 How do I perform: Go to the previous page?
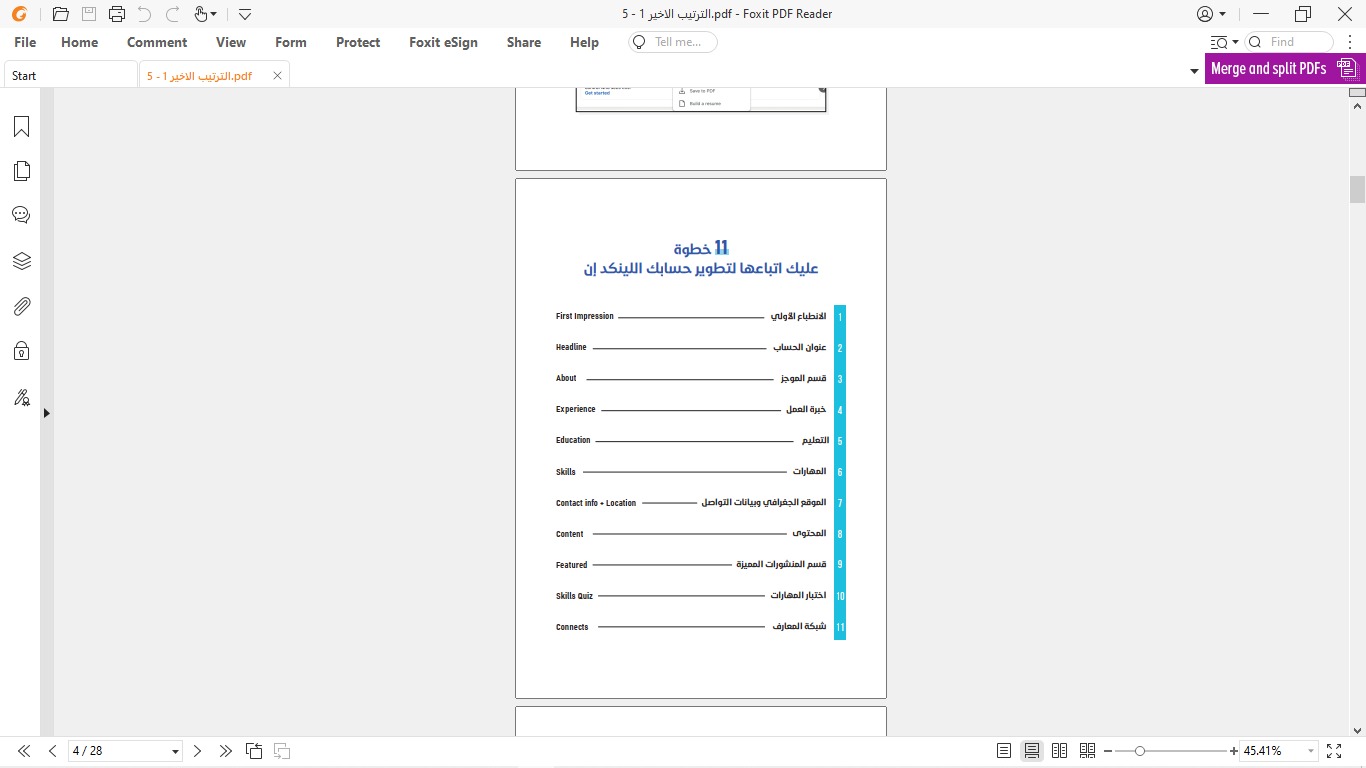click(x=52, y=751)
